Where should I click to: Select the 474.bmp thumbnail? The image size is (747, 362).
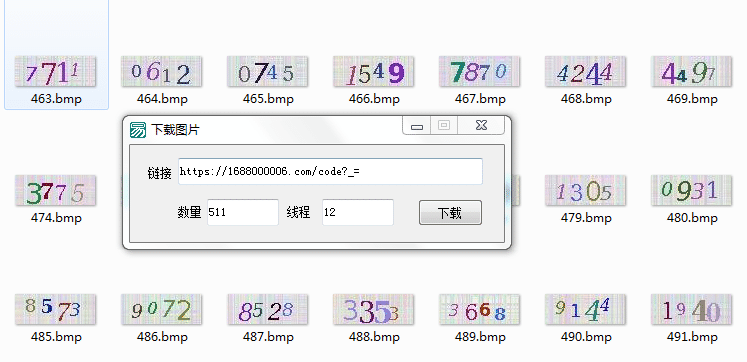[x=55, y=191]
